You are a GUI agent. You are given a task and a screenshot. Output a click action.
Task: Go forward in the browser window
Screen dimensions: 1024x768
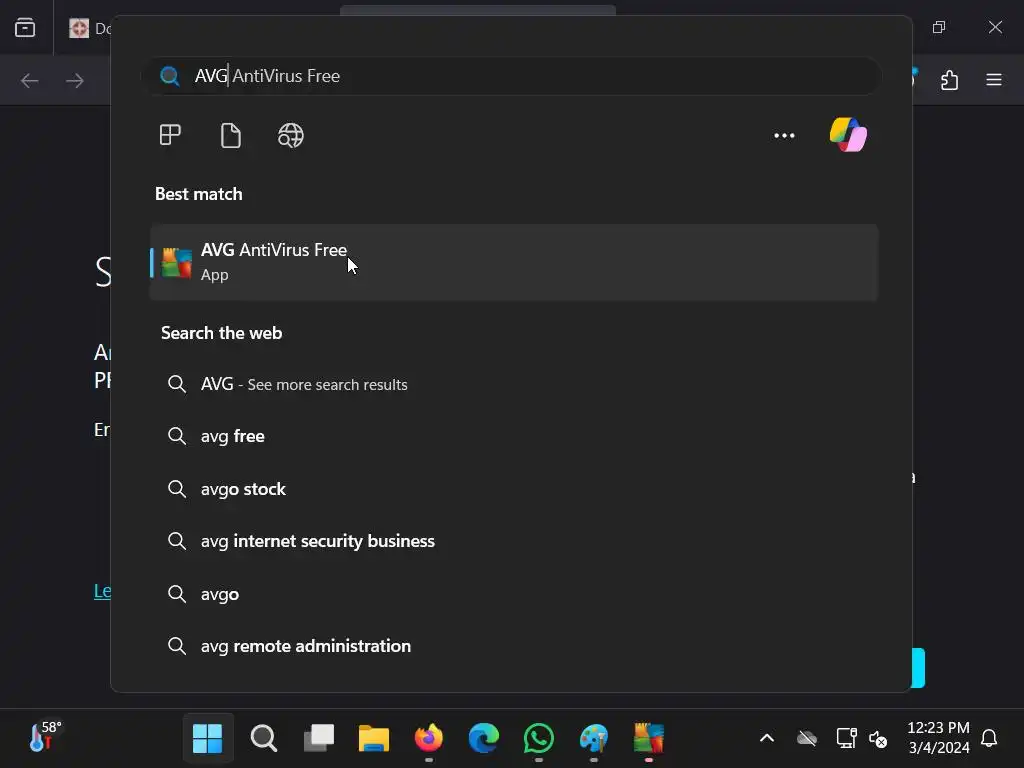[75, 81]
